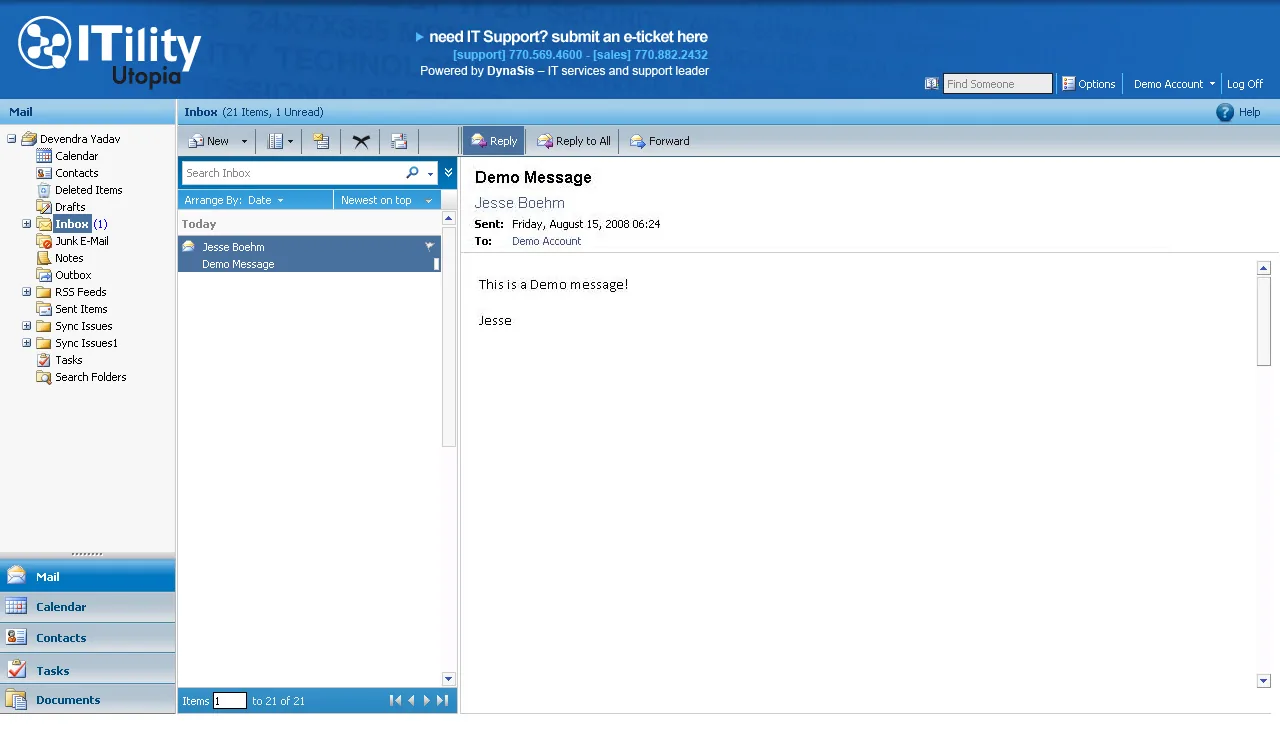
Task: Click the Calendar folder icon in tree
Action: [44, 156]
